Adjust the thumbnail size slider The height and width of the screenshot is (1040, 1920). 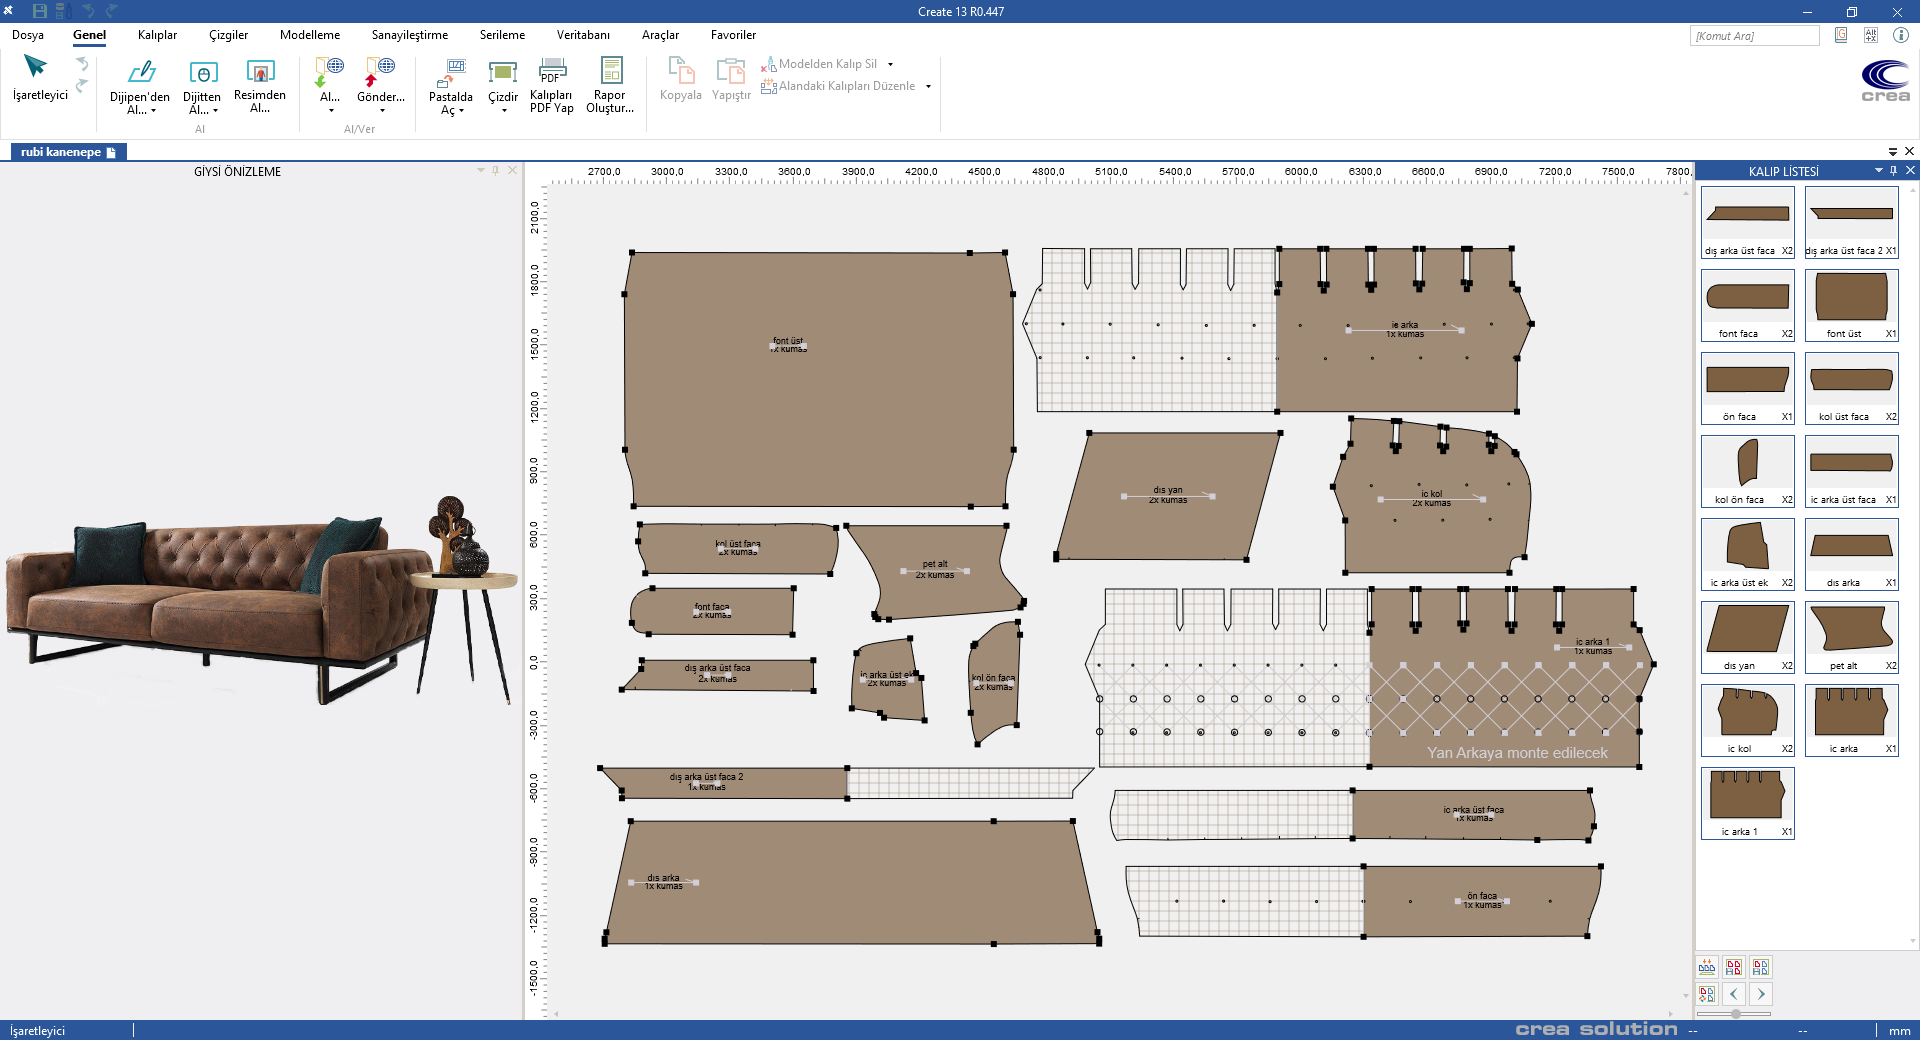tap(1736, 1014)
